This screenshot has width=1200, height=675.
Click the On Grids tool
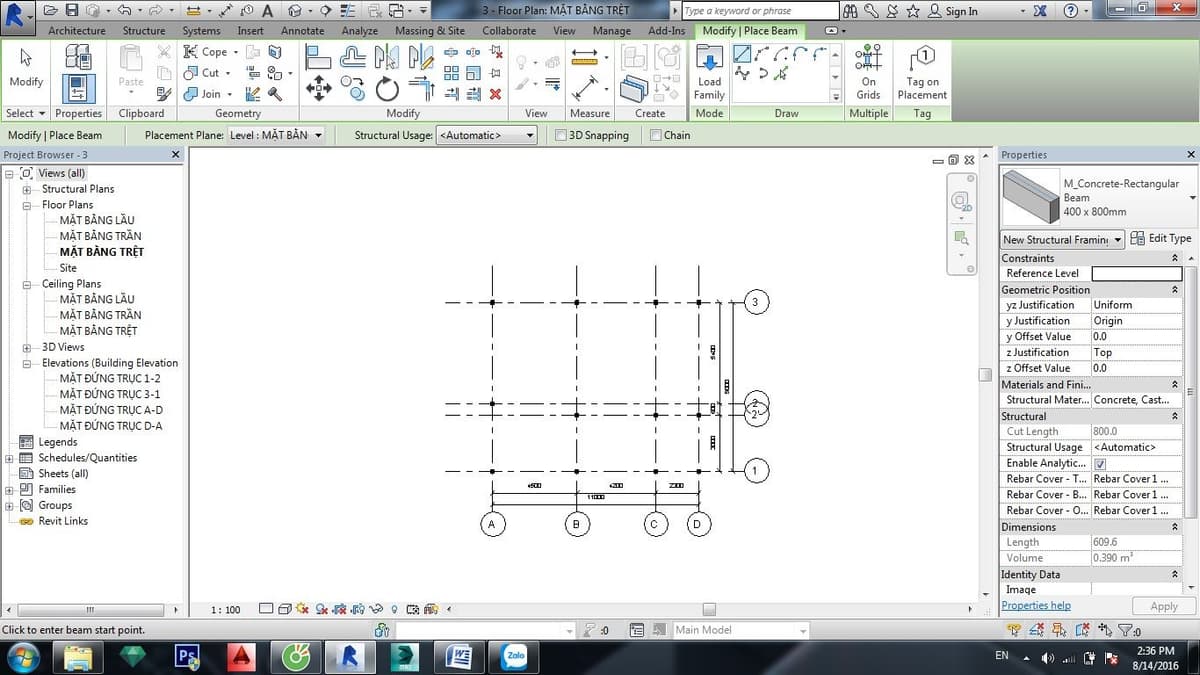[868, 72]
